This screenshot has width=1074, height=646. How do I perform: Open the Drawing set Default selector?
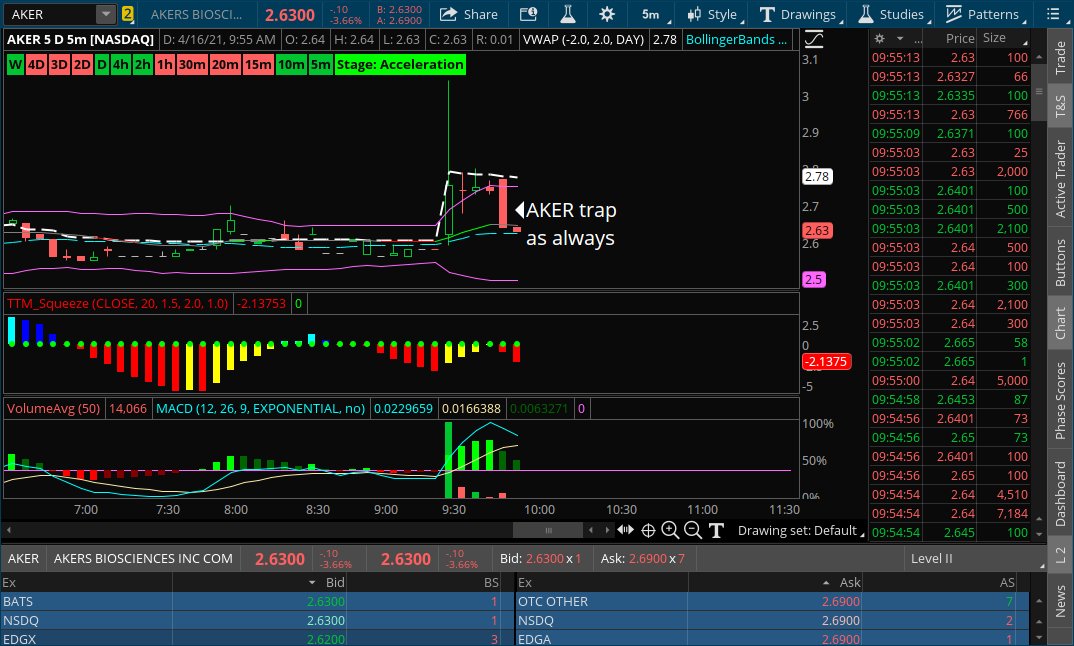click(796, 530)
